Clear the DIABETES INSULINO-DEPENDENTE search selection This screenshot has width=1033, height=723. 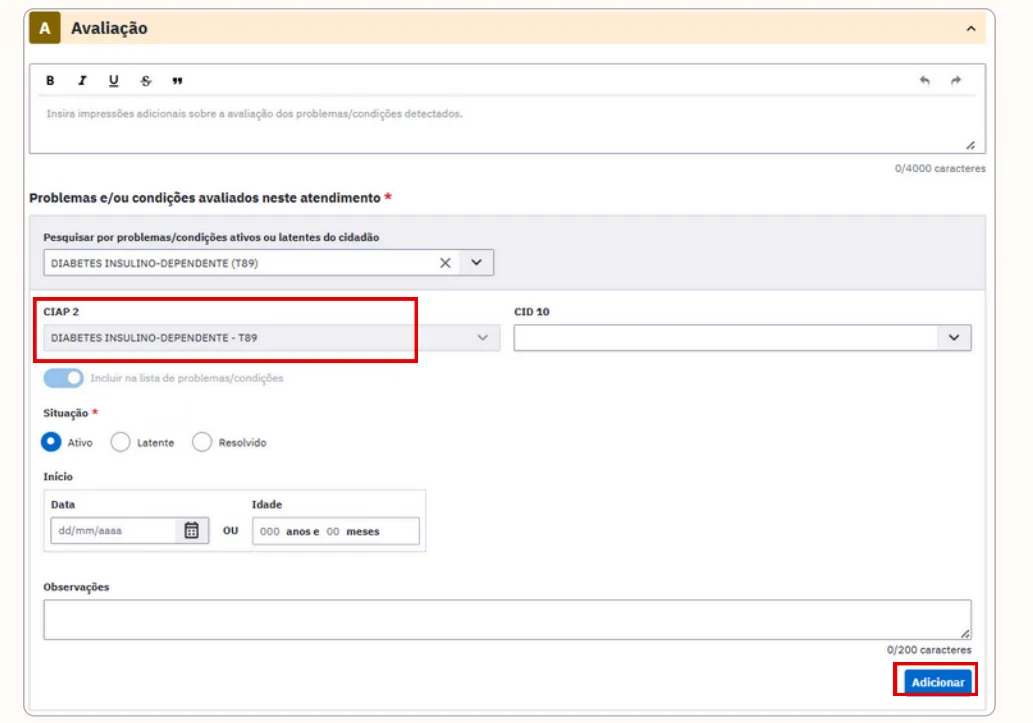(x=445, y=263)
